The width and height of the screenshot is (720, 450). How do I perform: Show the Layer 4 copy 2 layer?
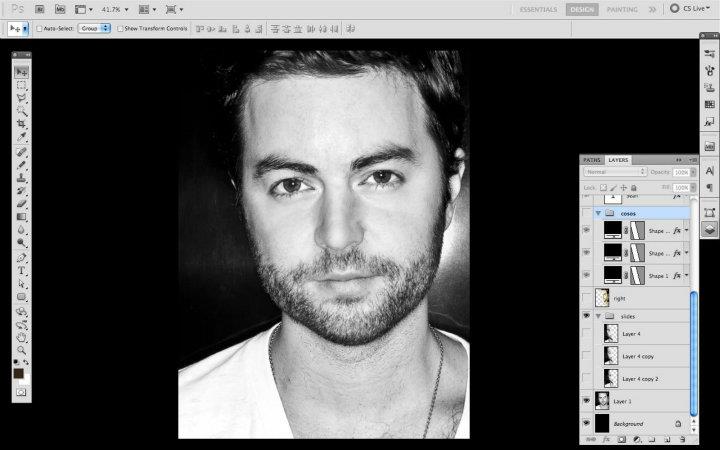point(586,378)
